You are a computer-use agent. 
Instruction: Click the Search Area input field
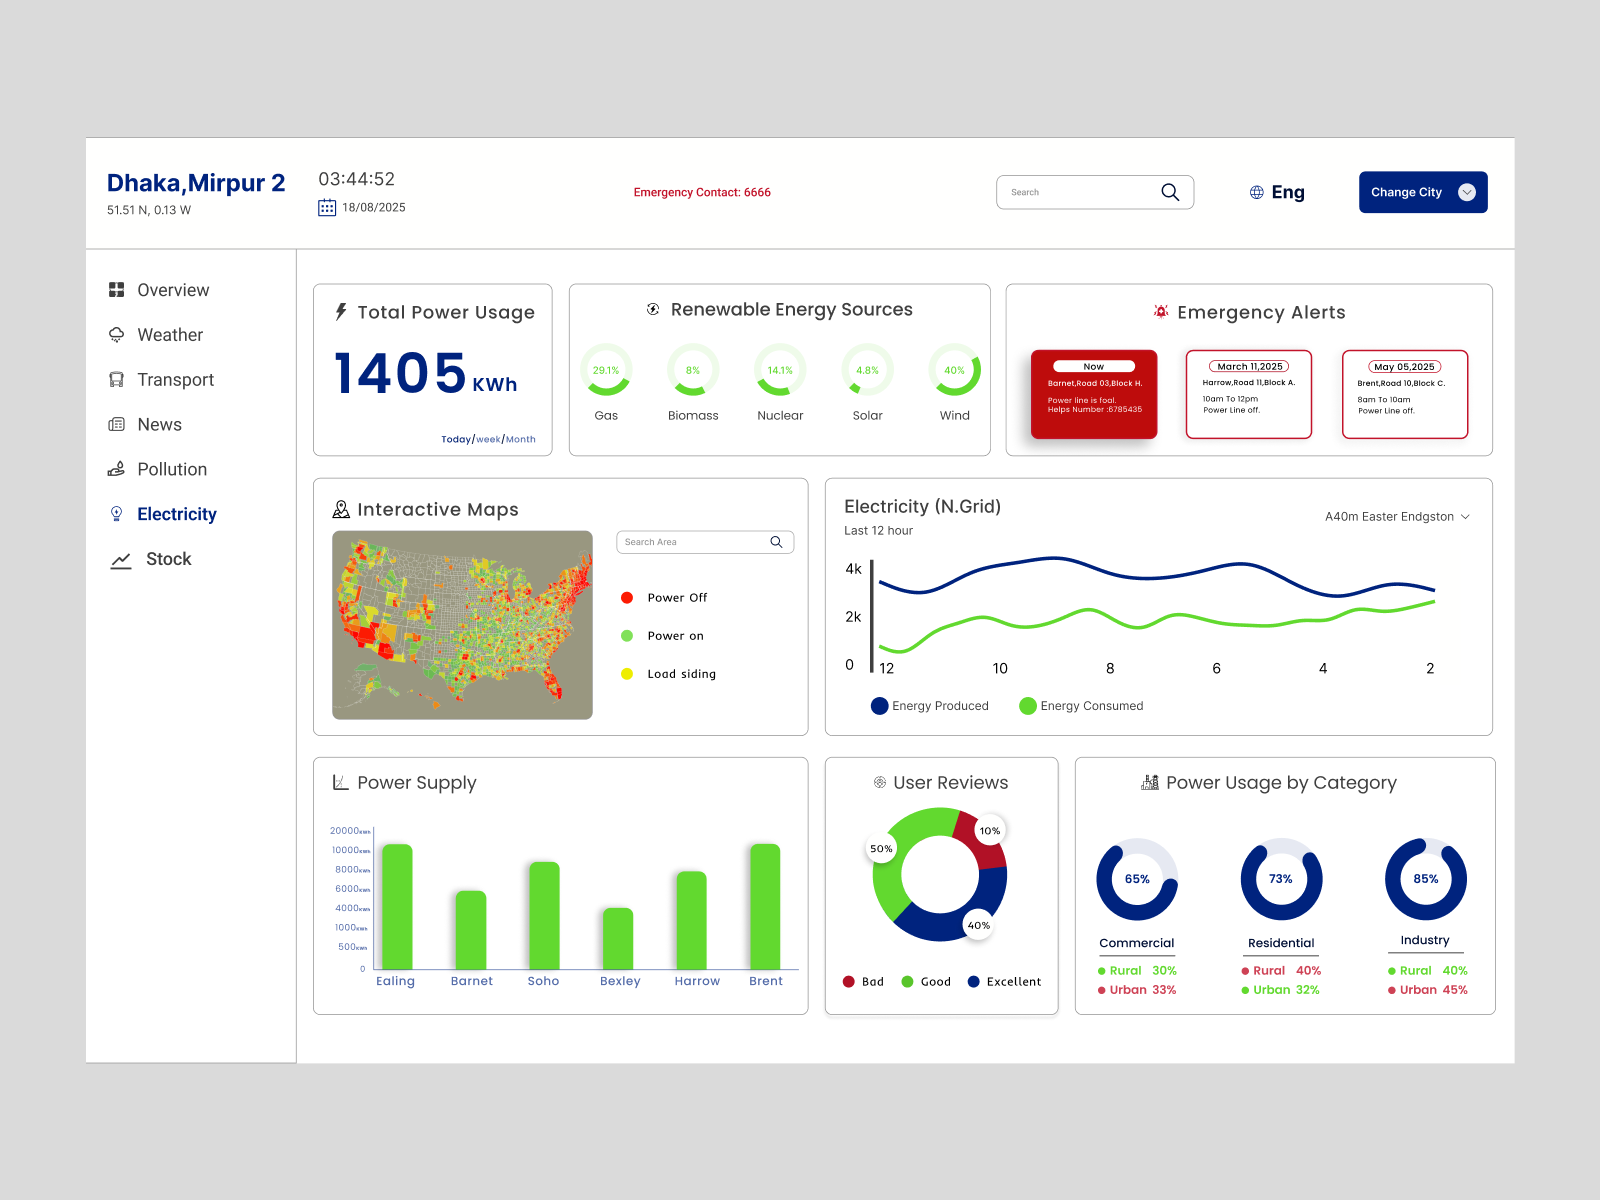point(690,541)
